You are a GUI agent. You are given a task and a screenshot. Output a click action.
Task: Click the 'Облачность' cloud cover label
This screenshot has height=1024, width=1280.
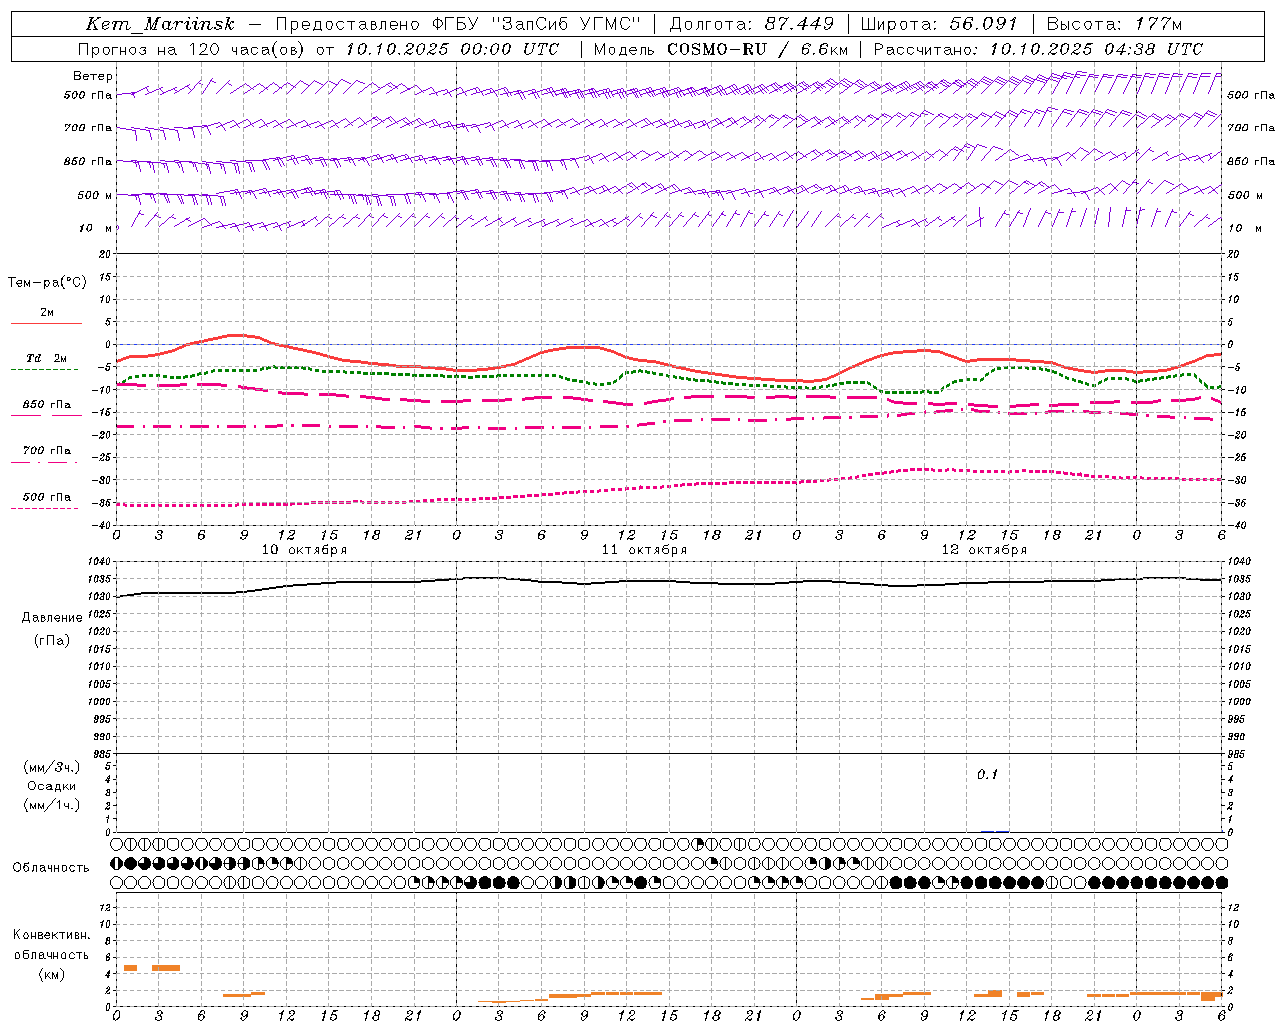pos(51,868)
